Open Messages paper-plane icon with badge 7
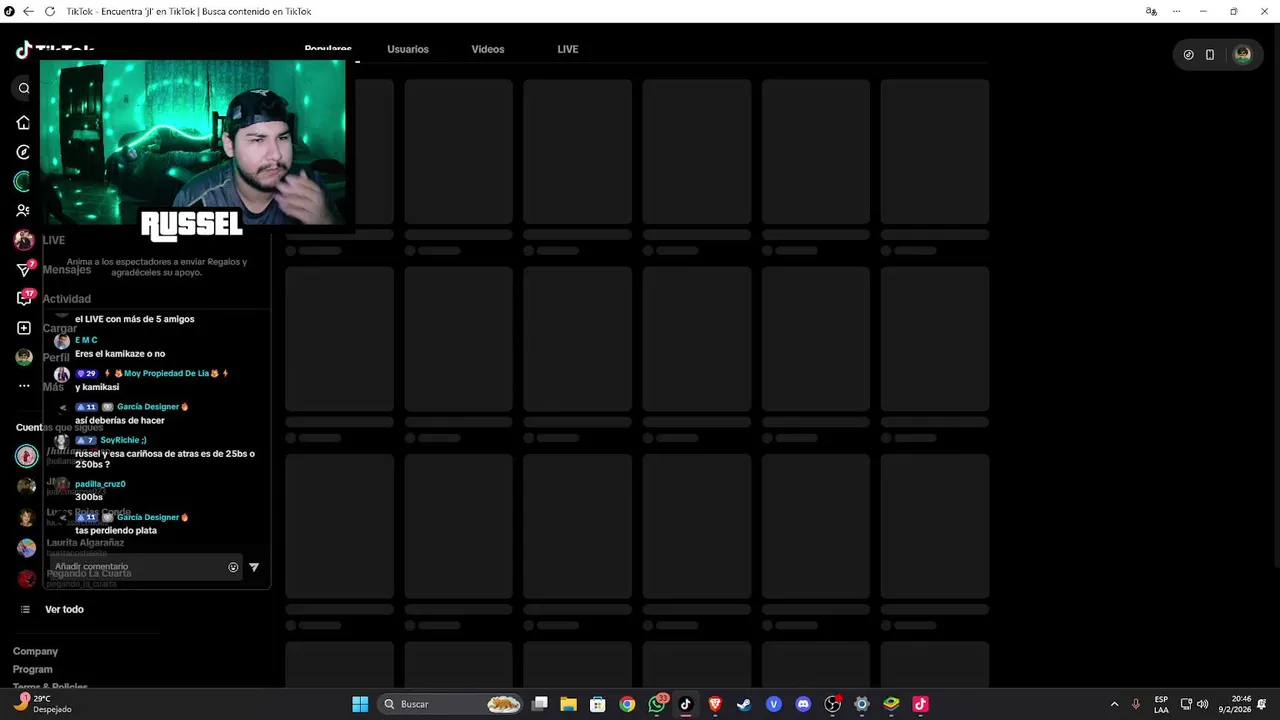 pyautogui.click(x=24, y=270)
